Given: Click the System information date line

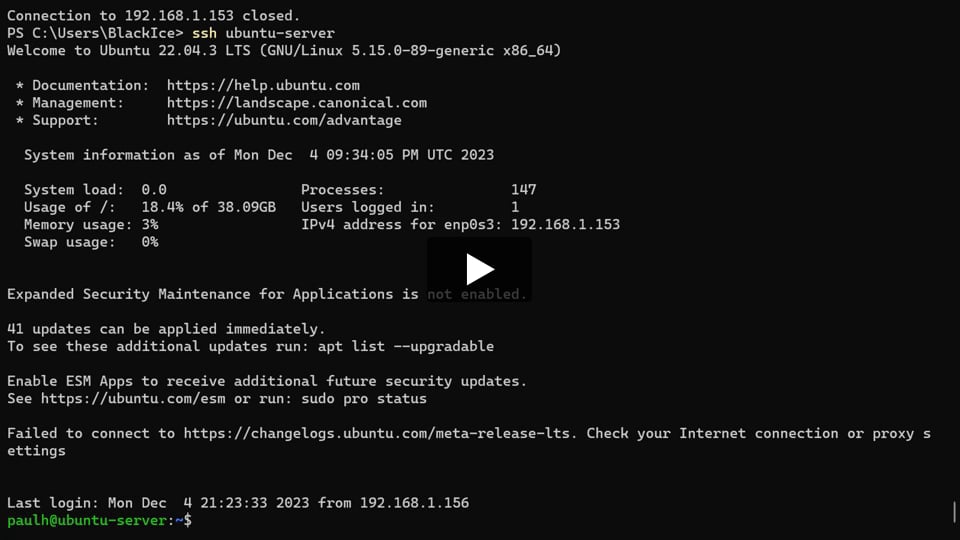Looking at the screenshot, I should (x=259, y=155).
